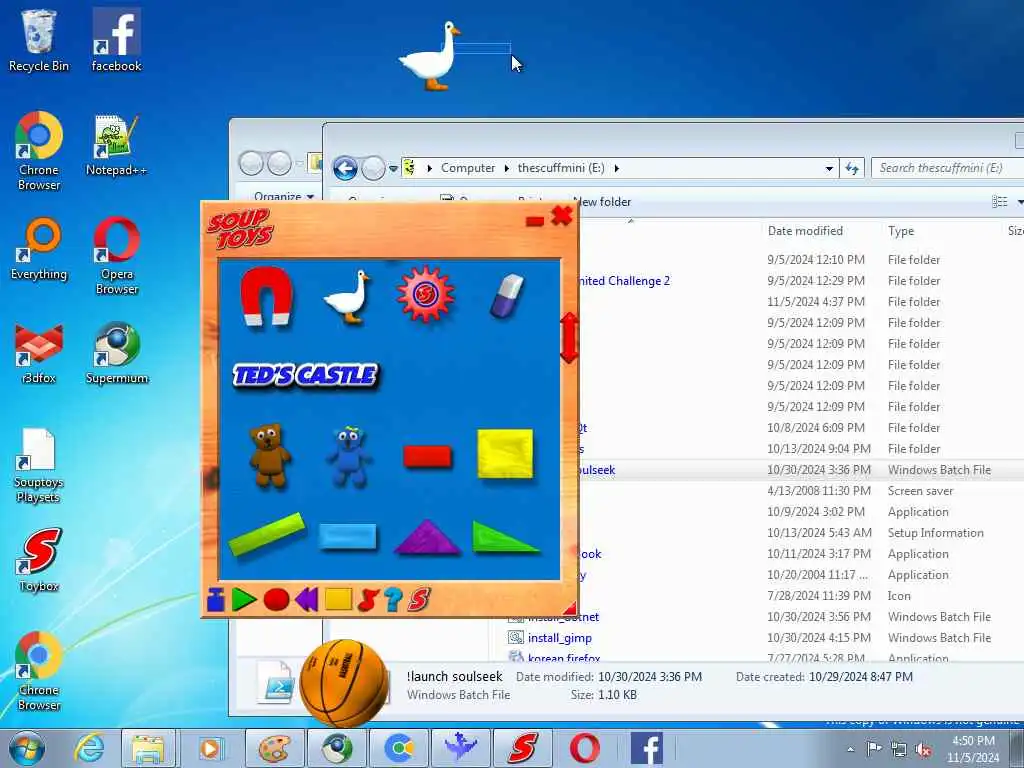Click the Search thescuffmini (E:) field
The image size is (1024, 768).
pos(947,168)
